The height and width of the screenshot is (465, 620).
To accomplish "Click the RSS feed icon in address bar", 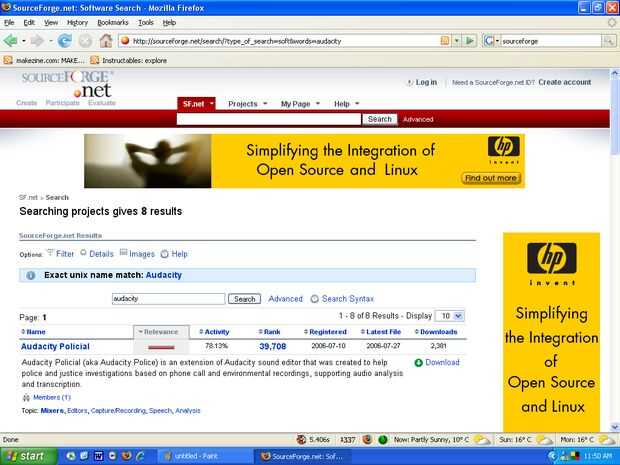I will click(x=444, y=40).
